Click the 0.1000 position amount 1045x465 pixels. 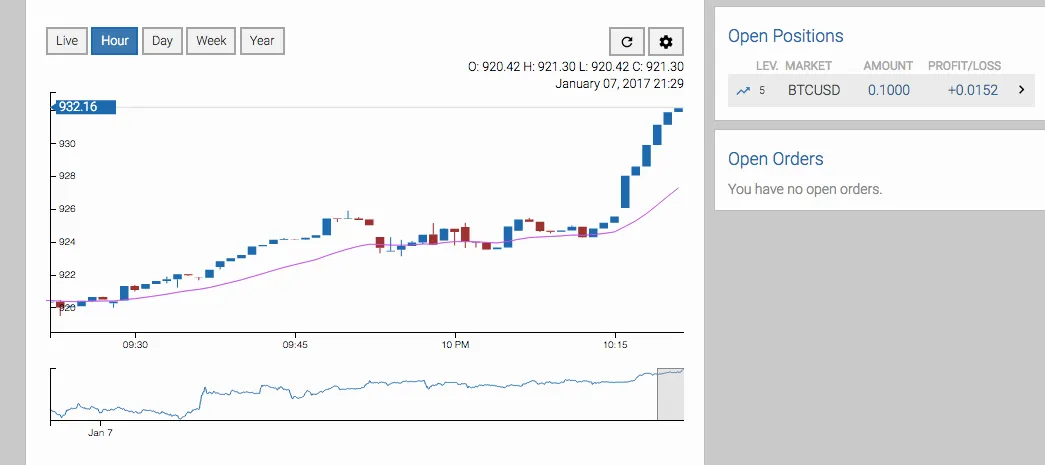[x=888, y=91]
